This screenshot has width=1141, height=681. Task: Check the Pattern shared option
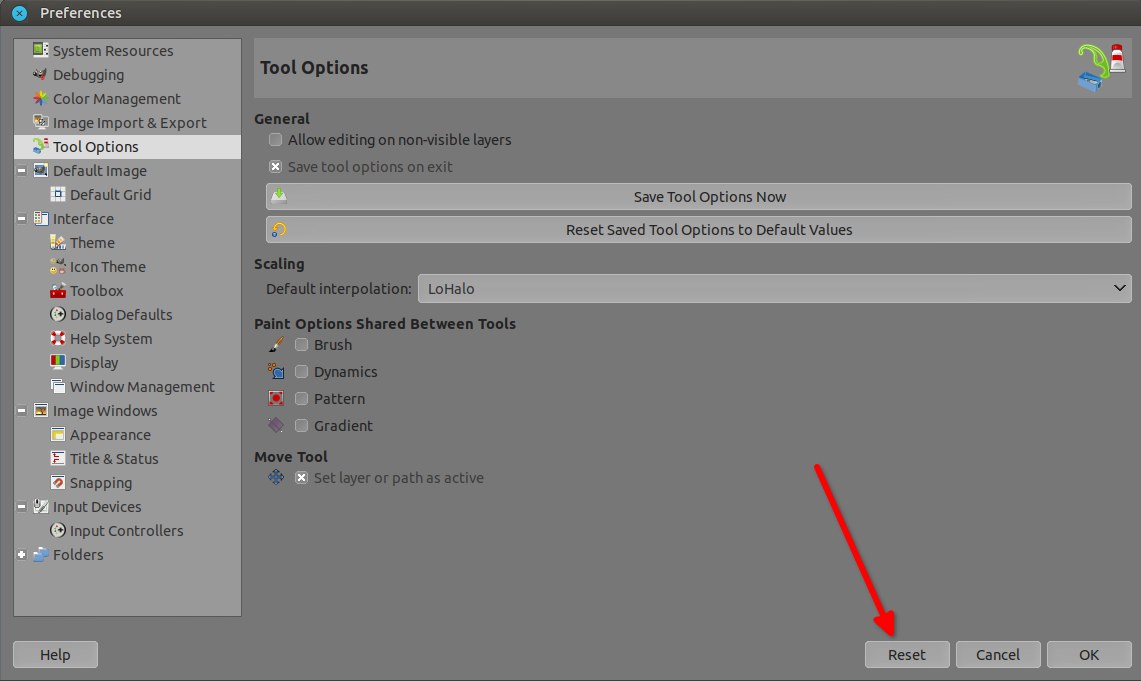[301, 398]
